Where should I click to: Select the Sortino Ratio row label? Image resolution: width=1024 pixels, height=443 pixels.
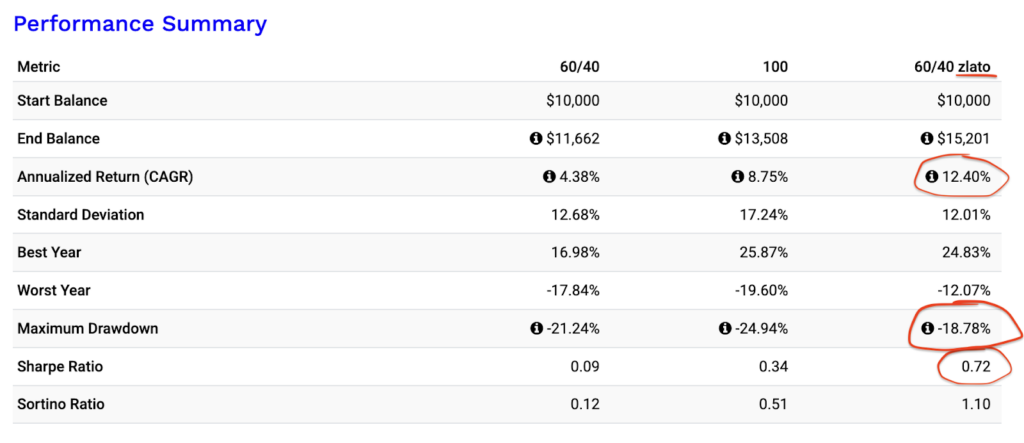click(61, 405)
